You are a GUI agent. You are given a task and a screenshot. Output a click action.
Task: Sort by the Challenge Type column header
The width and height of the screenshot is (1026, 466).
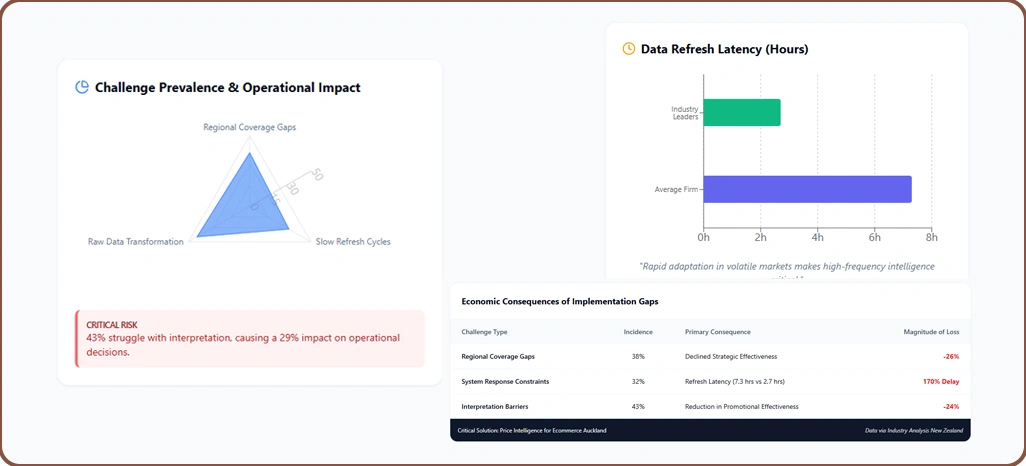(484, 332)
